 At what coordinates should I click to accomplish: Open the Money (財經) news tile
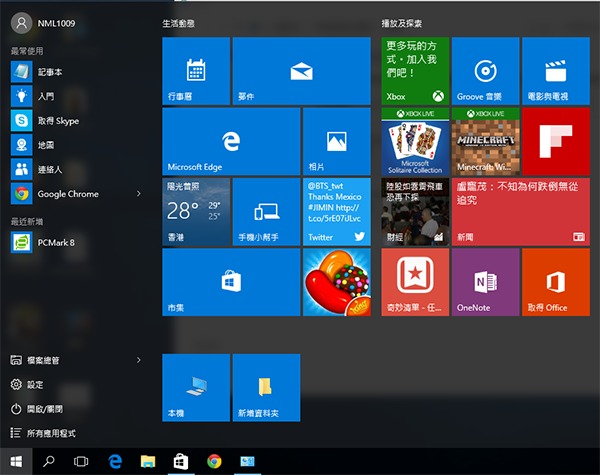[415, 212]
